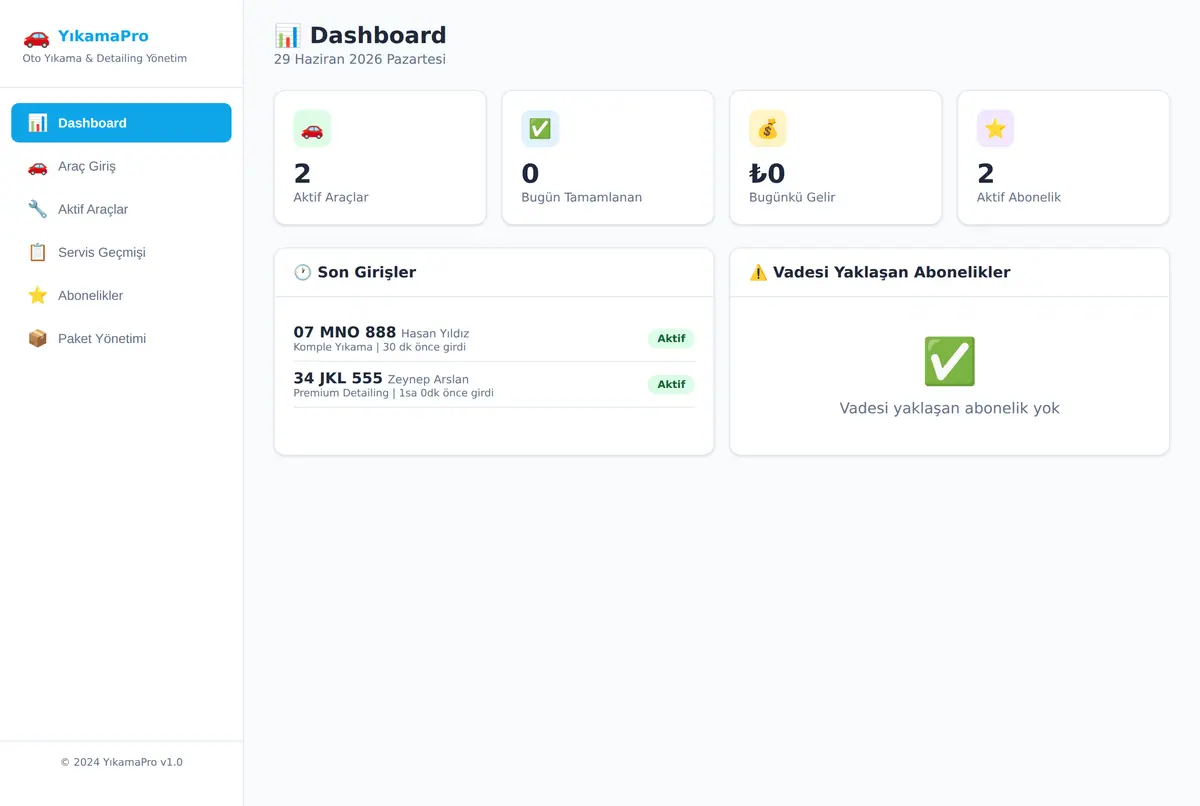Click the money bag icon on Bugünkü Gelir card
The width and height of the screenshot is (1200, 806).
point(768,129)
